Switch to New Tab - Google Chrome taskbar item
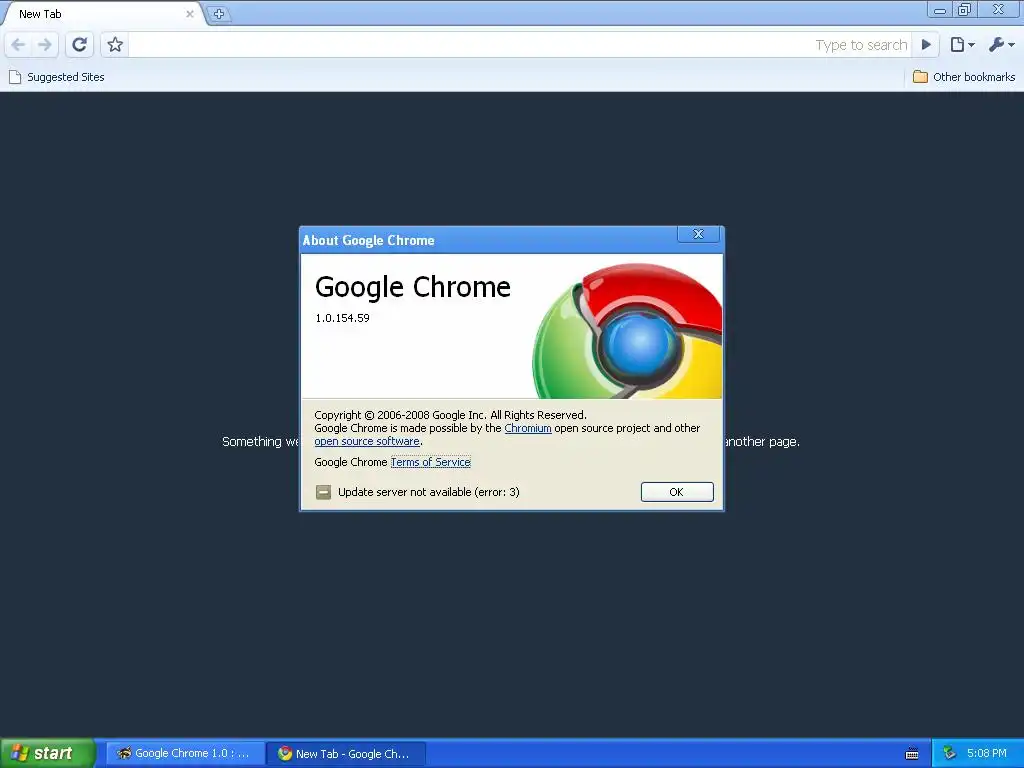Screen dimensions: 1024x768 (346, 753)
